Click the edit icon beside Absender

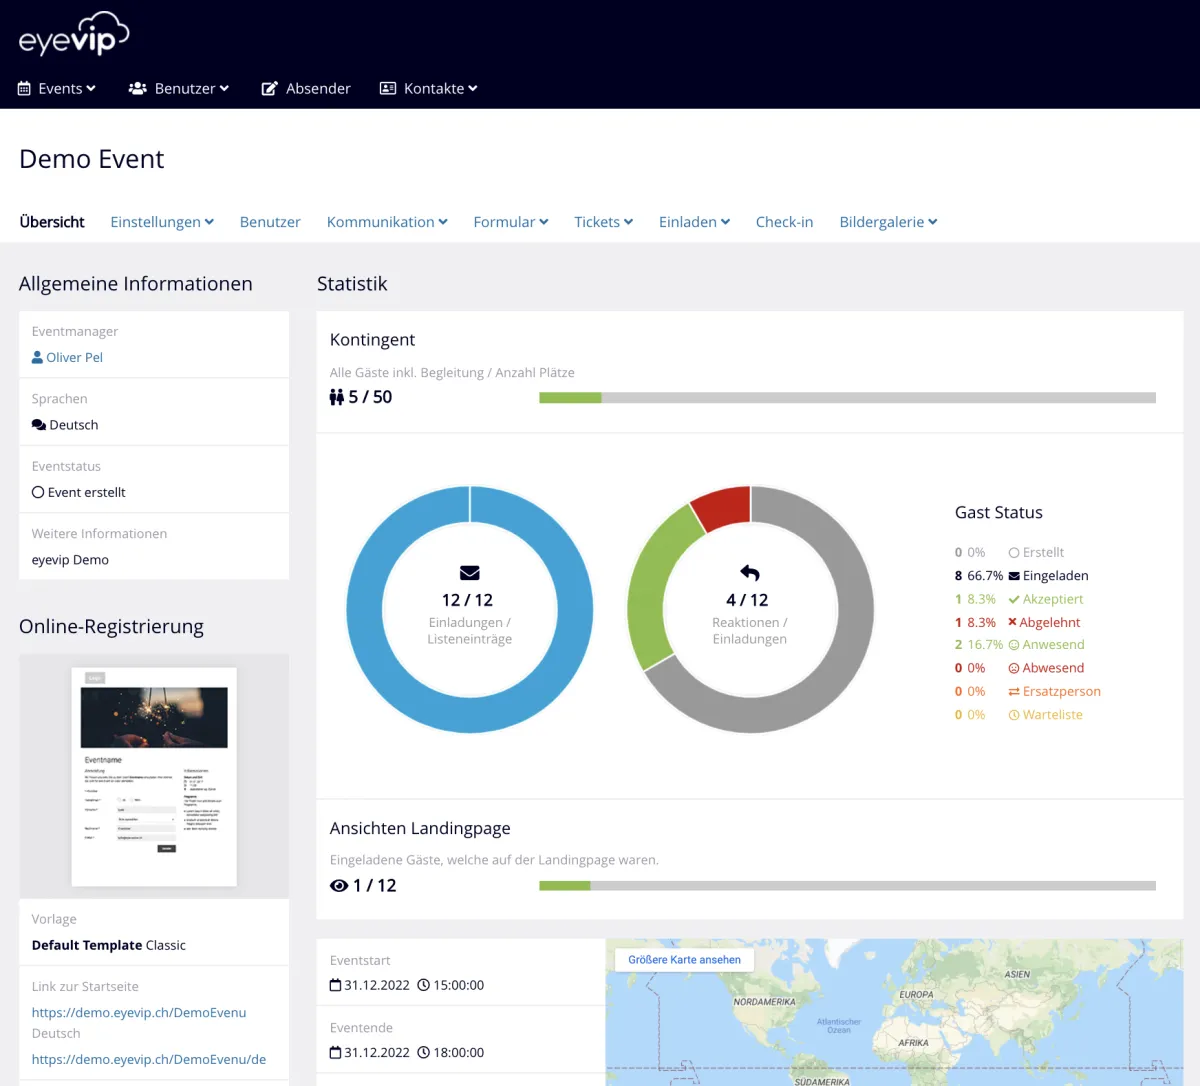point(269,89)
